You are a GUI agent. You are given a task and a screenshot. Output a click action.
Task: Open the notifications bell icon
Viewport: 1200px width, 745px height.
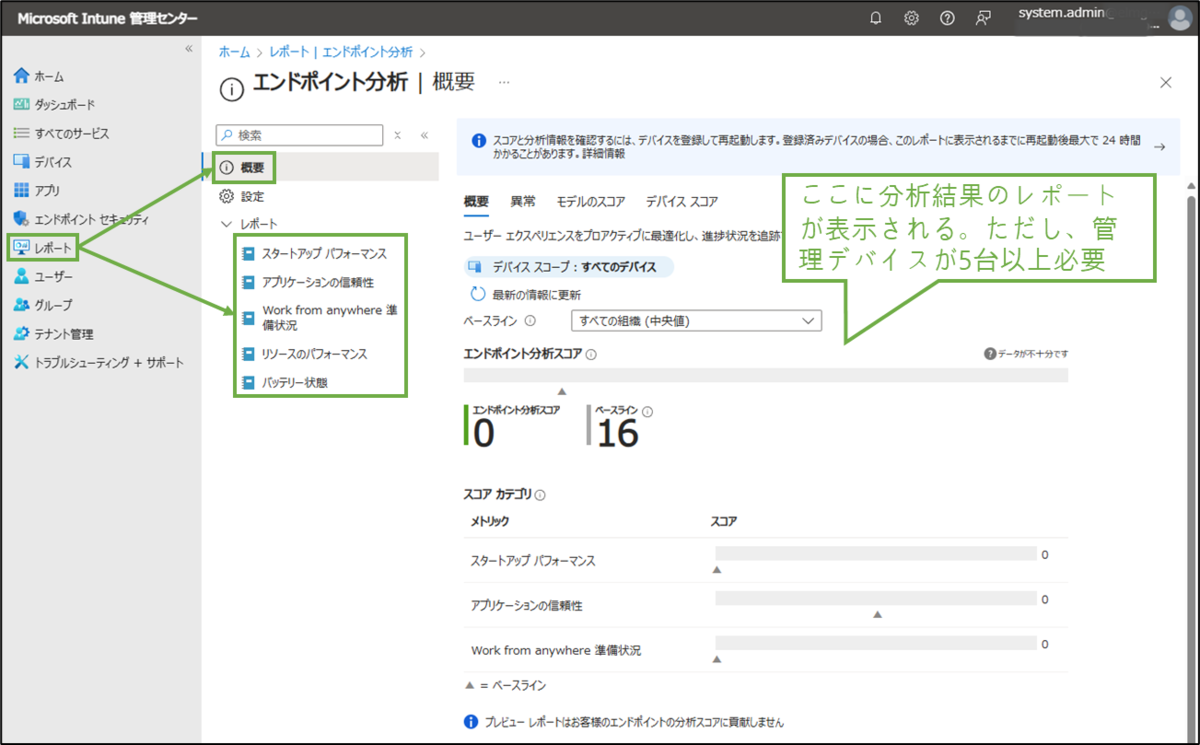click(x=876, y=18)
